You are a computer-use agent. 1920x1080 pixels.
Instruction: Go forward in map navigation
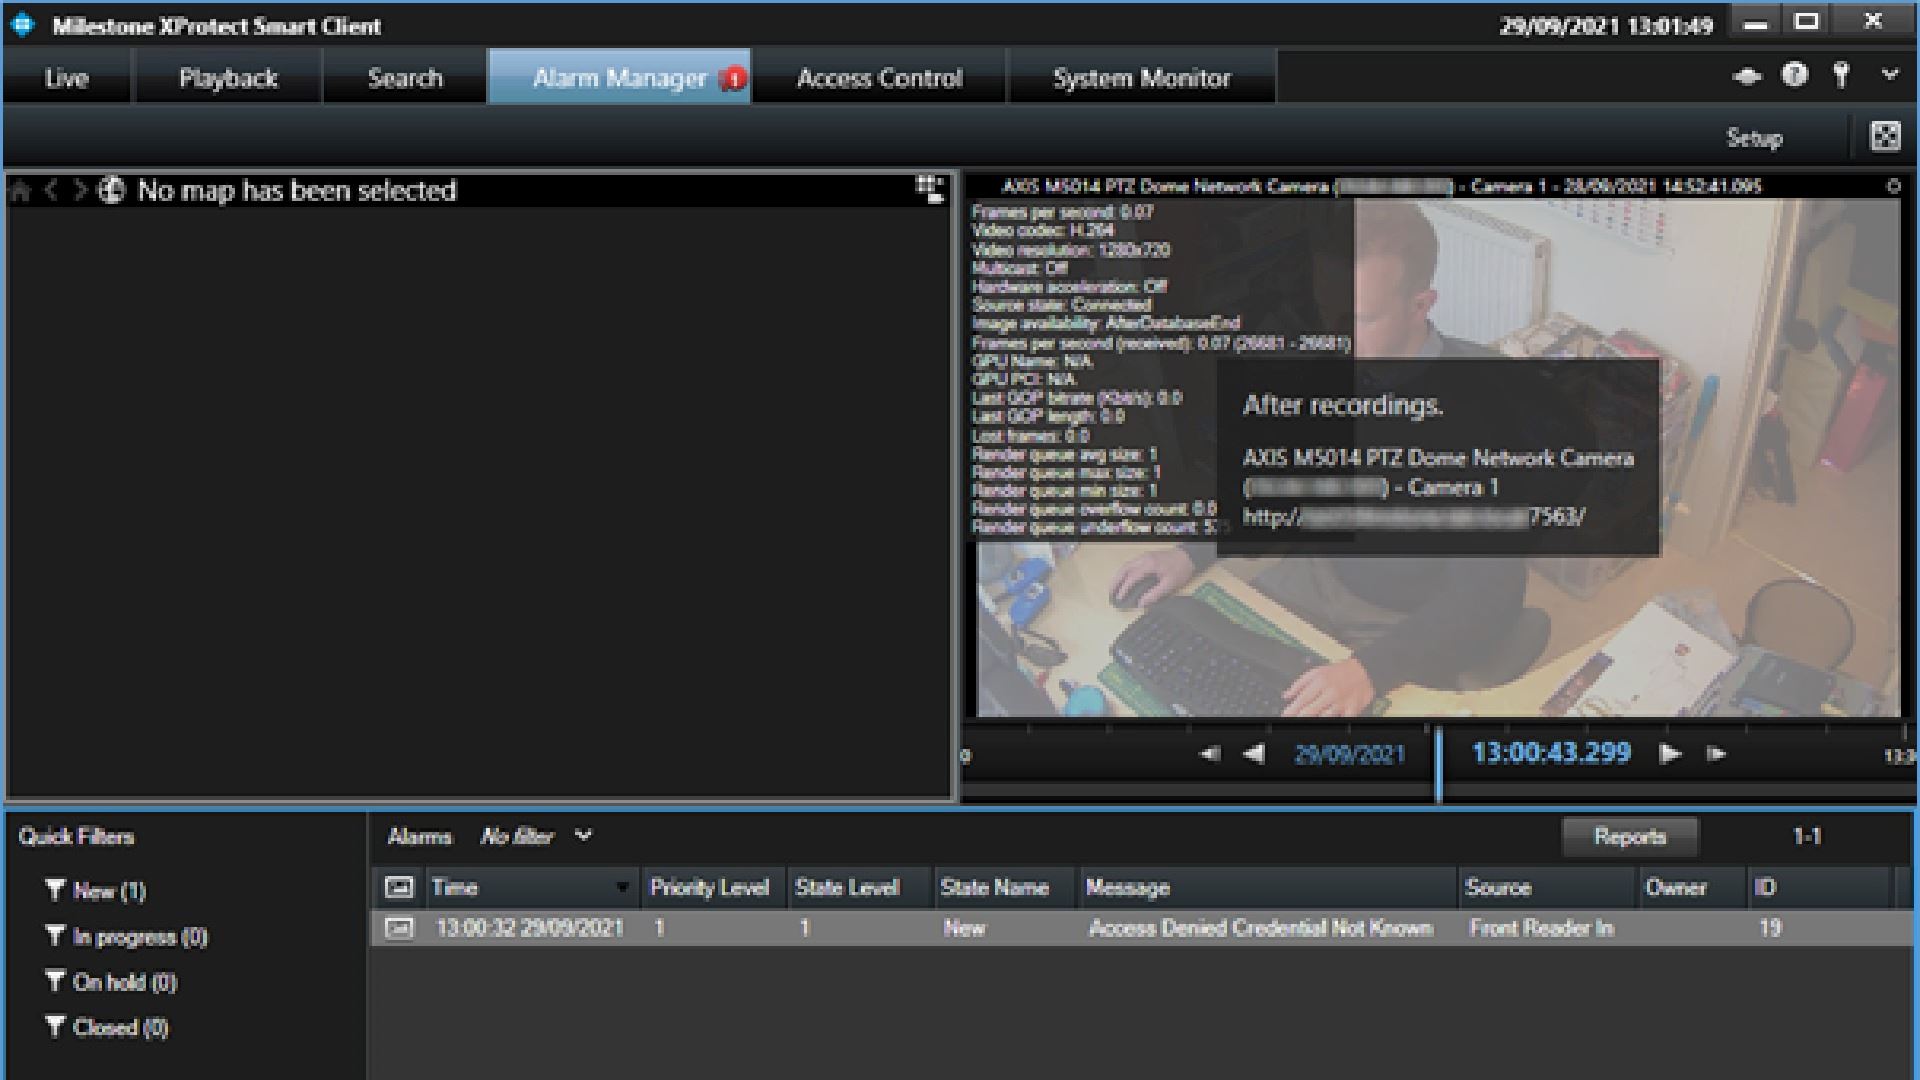pos(80,190)
